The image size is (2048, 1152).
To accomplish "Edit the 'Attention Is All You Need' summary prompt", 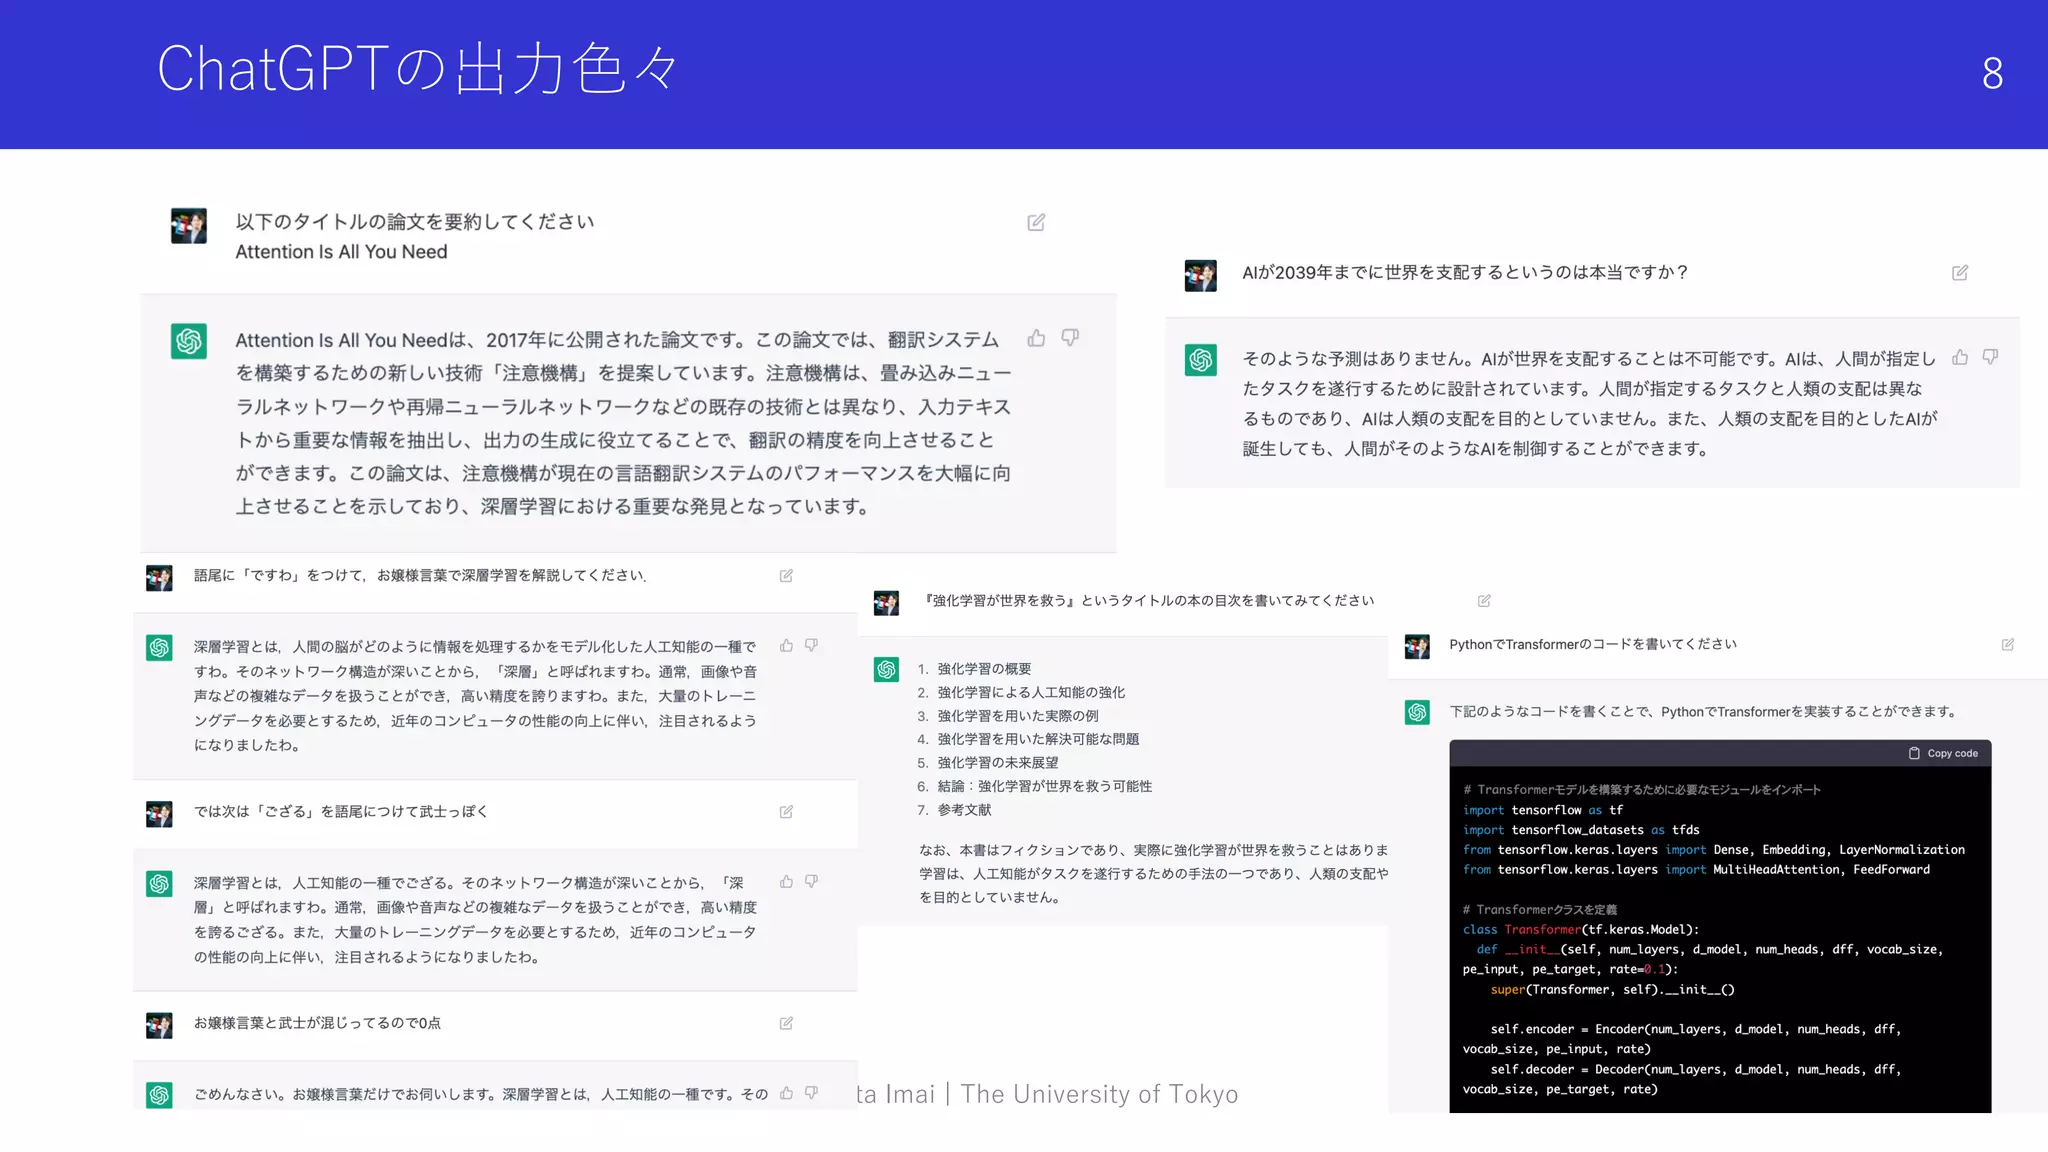I will [x=1036, y=222].
